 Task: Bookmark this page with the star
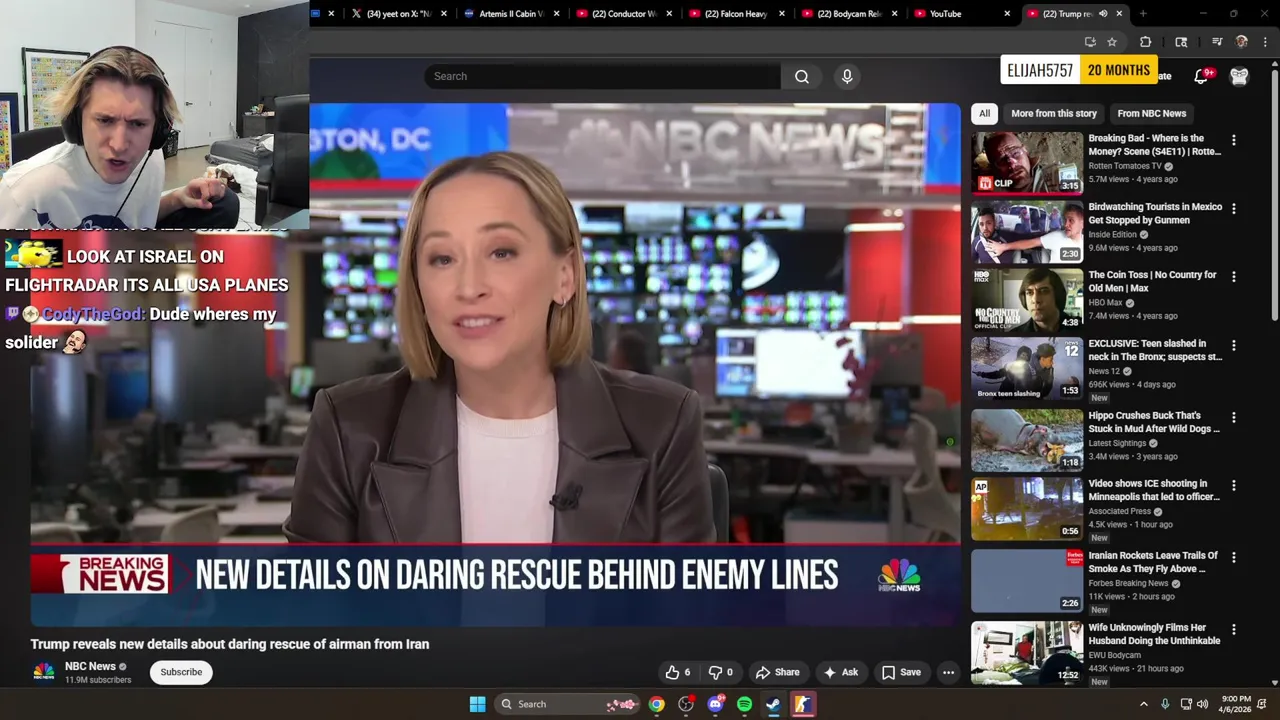pyautogui.click(x=1112, y=42)
